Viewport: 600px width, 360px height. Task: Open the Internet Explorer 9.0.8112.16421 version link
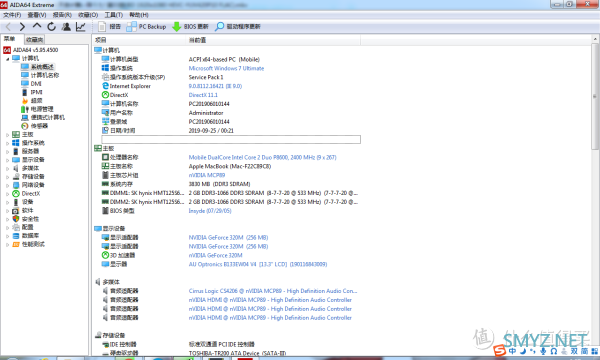coord(215,86)
